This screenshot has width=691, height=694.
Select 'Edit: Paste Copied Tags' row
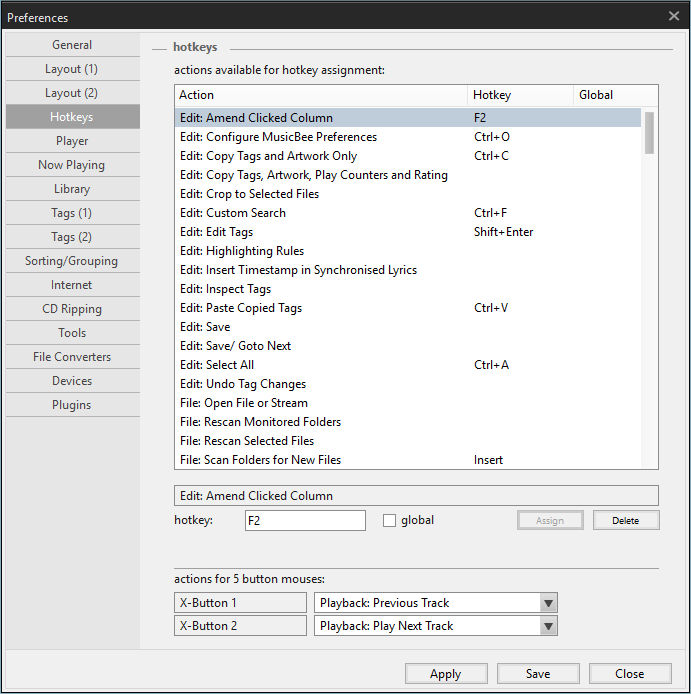tap(408, 308)
